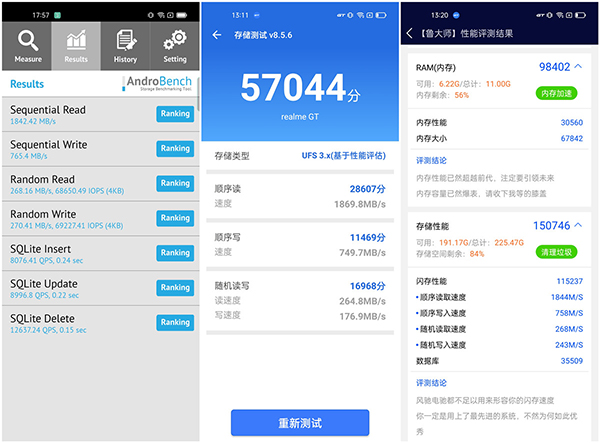
Task: Collapse the RAM(内存) score section
Action: pos(580,67)
